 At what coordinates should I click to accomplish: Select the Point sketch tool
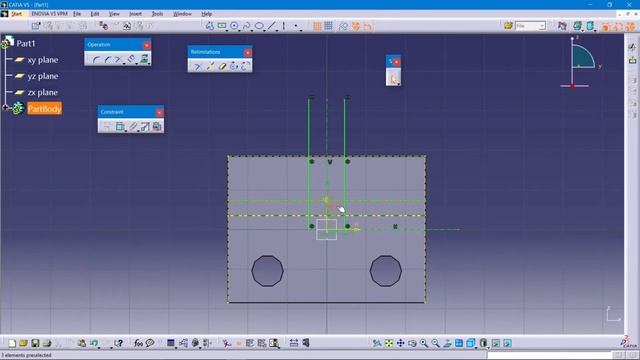point(296,26)
